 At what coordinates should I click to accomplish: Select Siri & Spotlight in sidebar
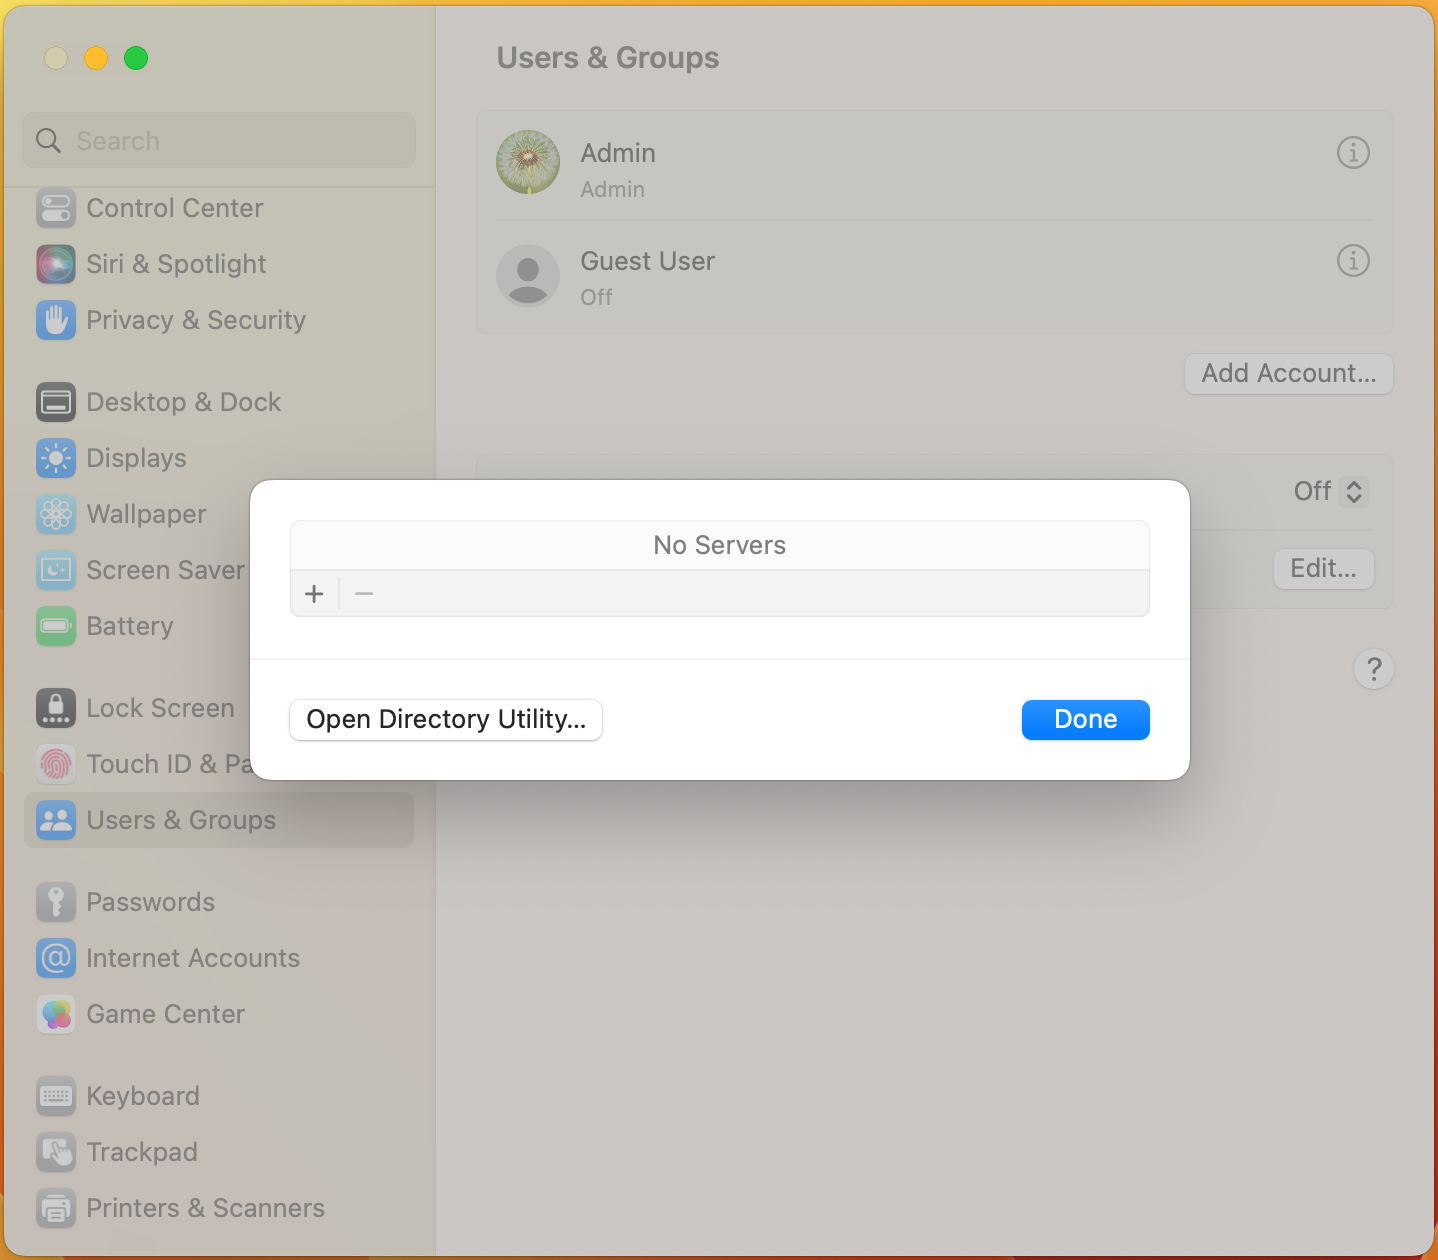click(176, 264)
